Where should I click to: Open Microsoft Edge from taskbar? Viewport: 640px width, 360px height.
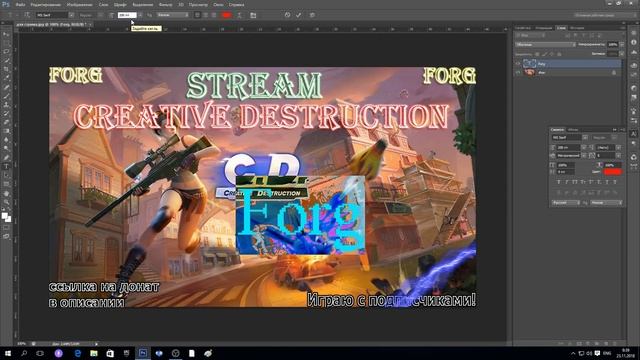[78, 353]
